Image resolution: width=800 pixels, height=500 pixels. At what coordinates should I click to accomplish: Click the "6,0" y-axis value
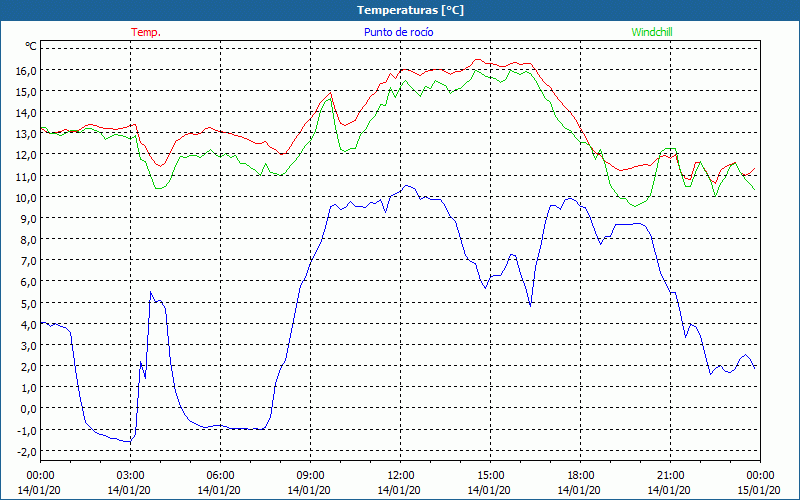(29, 282)
